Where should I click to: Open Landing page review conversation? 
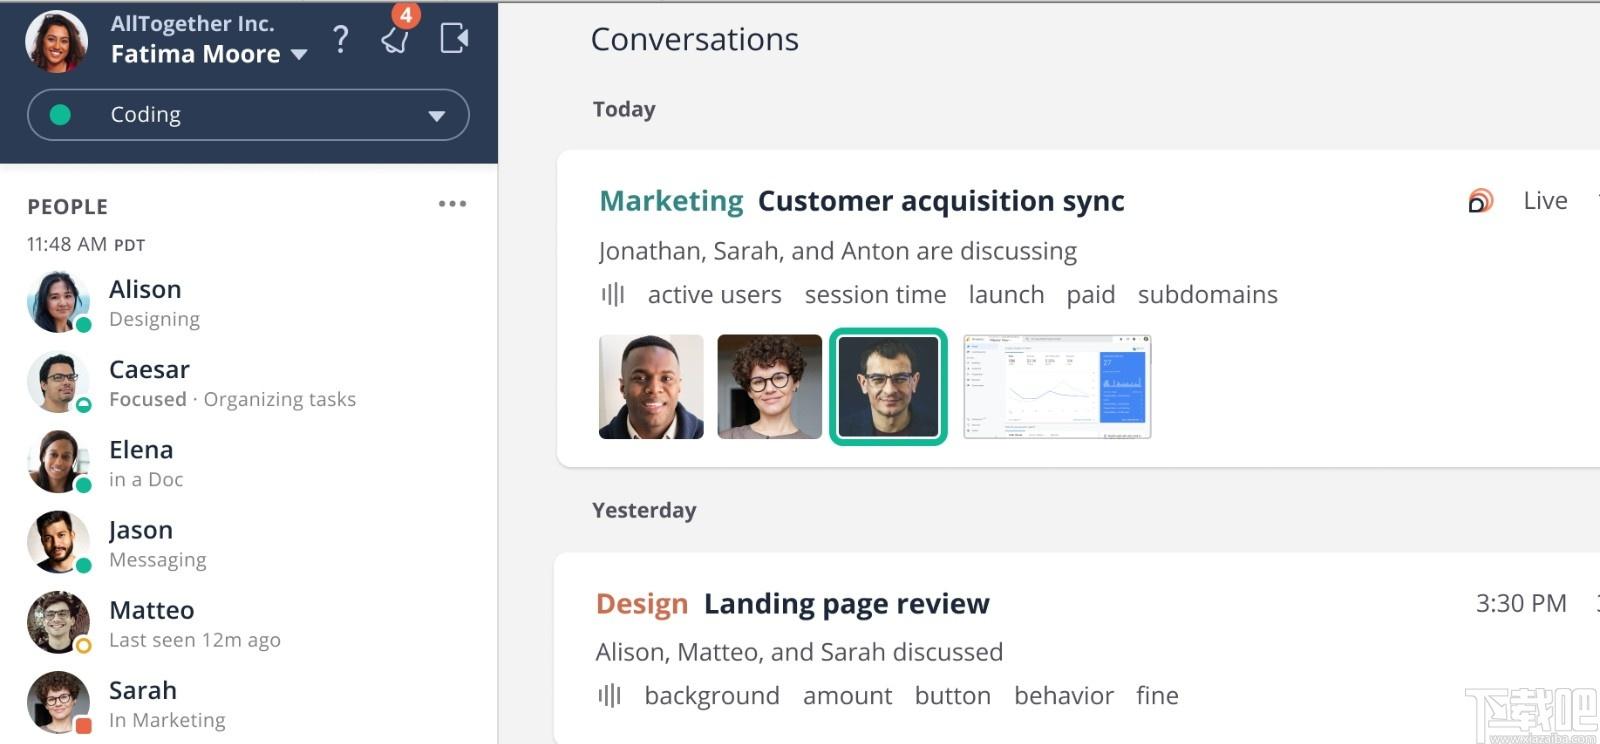pos(846,604)
